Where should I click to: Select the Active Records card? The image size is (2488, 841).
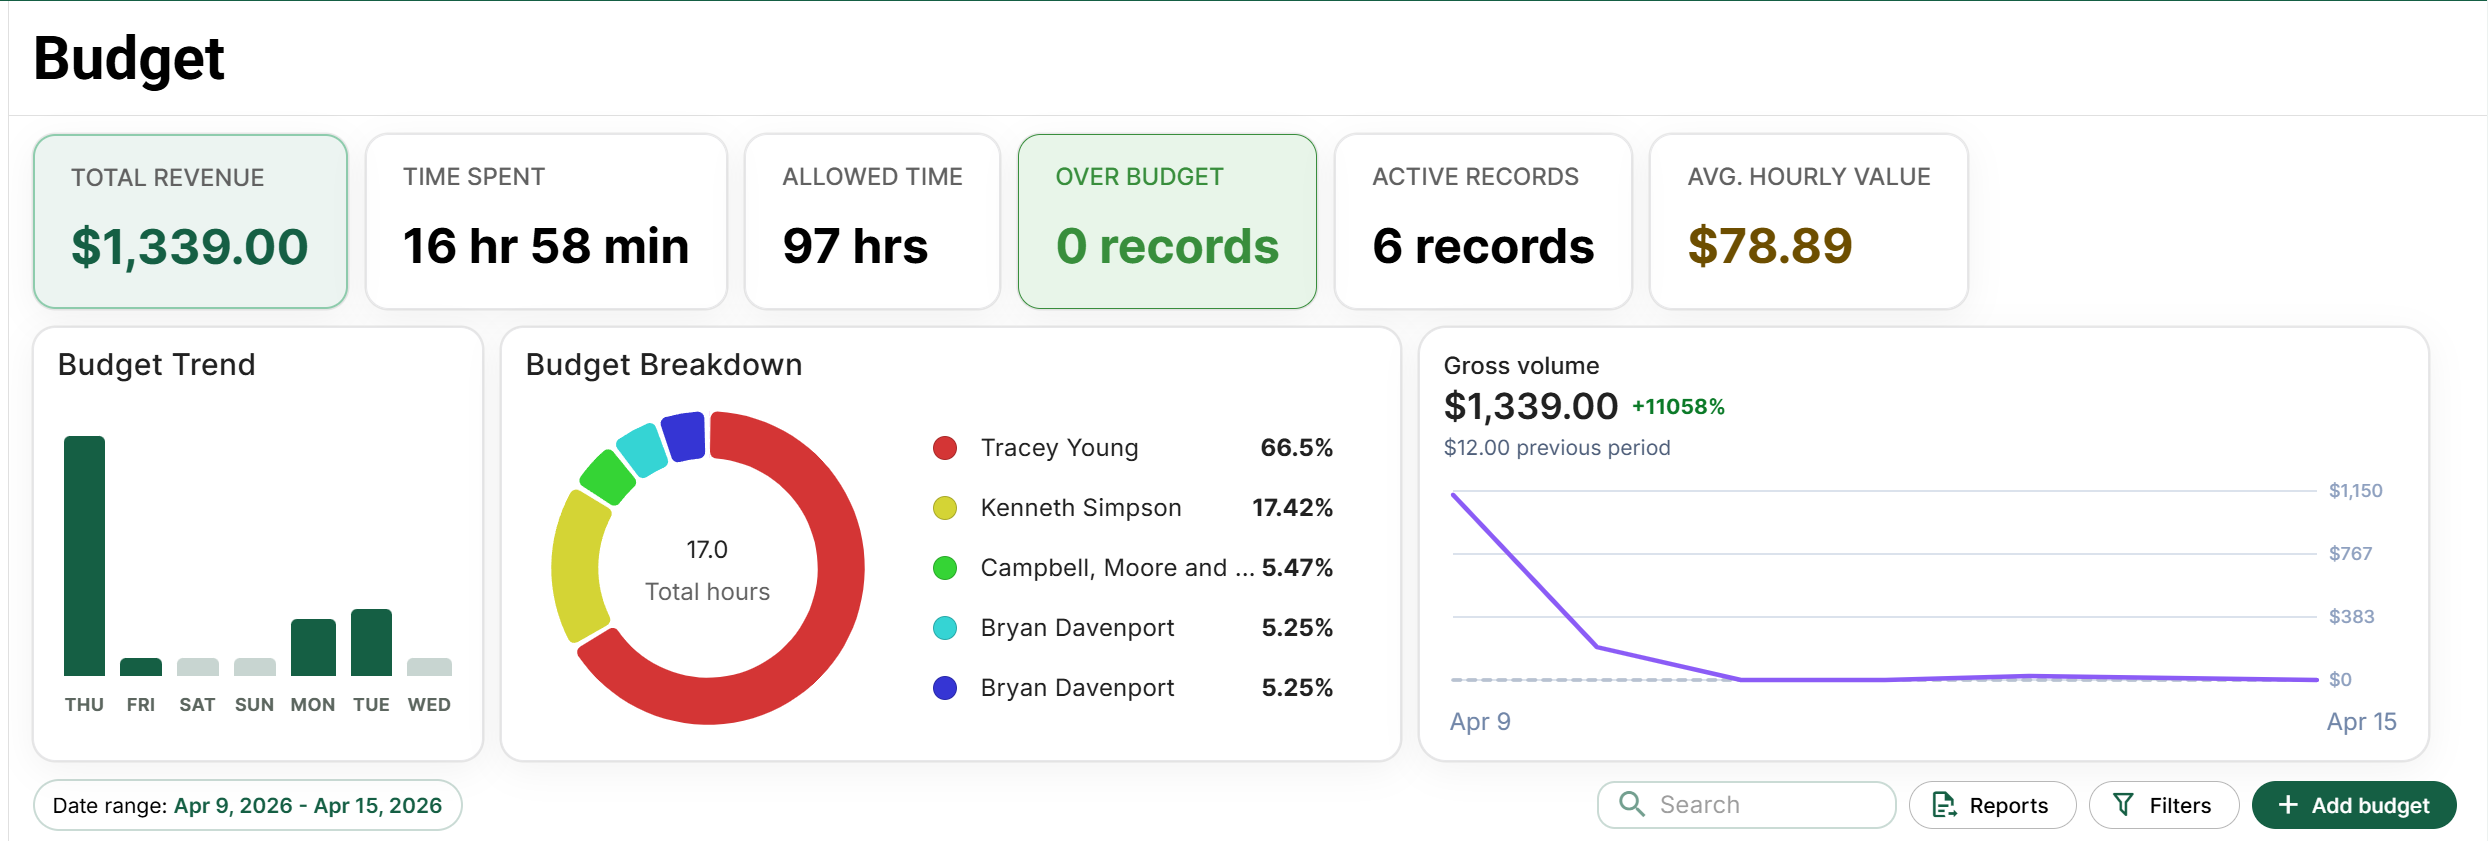[1482, 221]
